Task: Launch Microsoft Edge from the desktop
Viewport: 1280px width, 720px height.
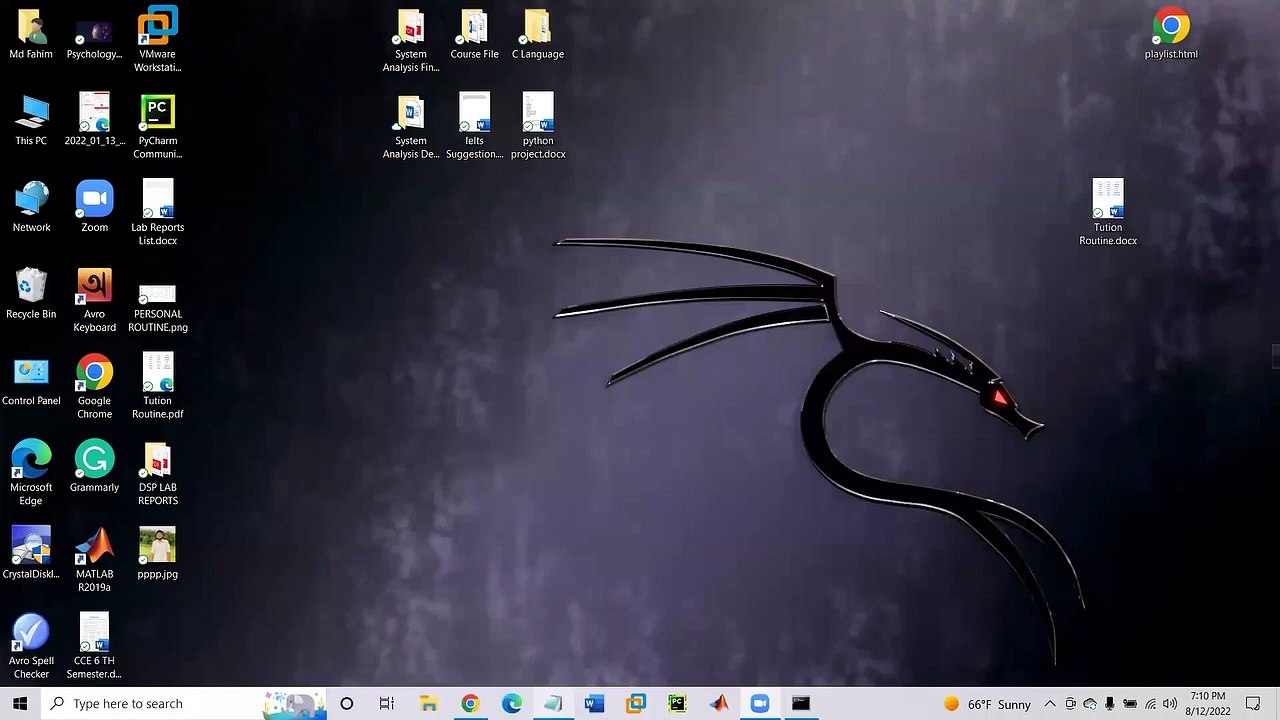Action: pos(31,474)
